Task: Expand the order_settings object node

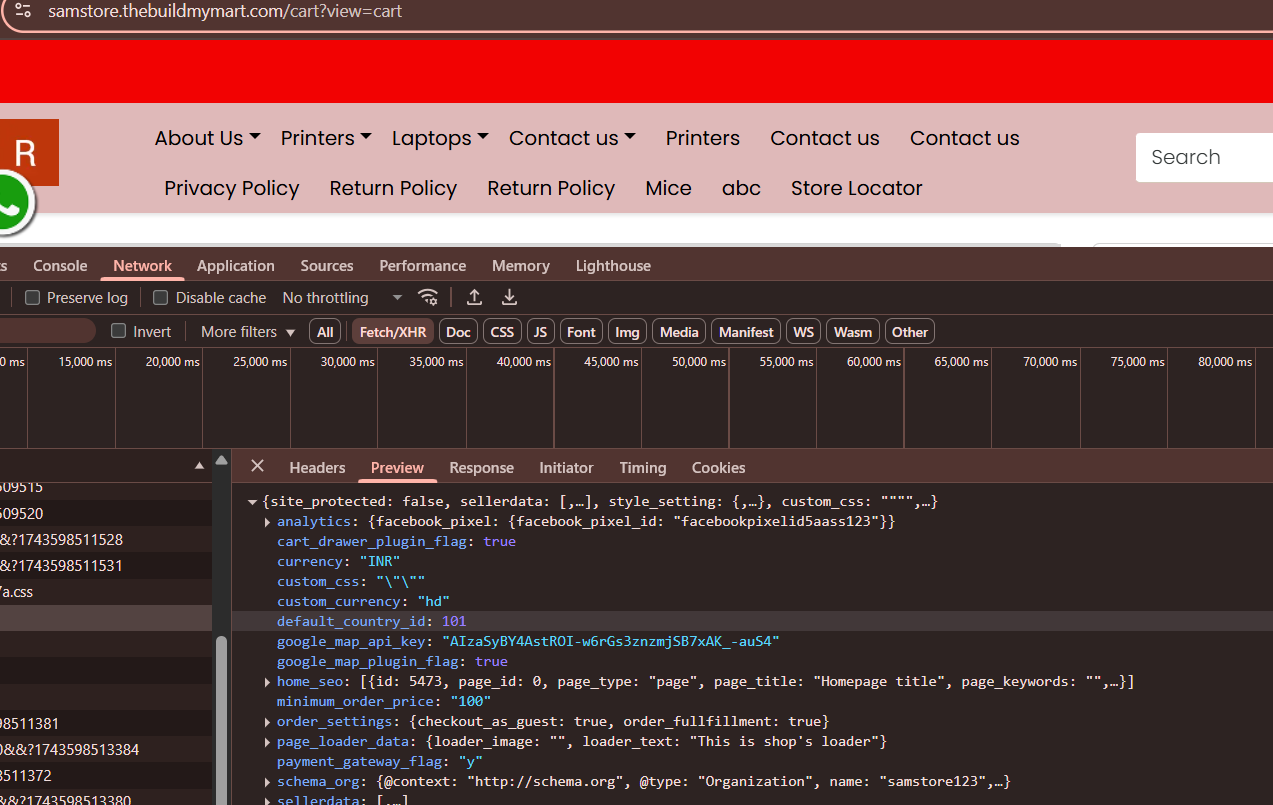Action: 267,722
